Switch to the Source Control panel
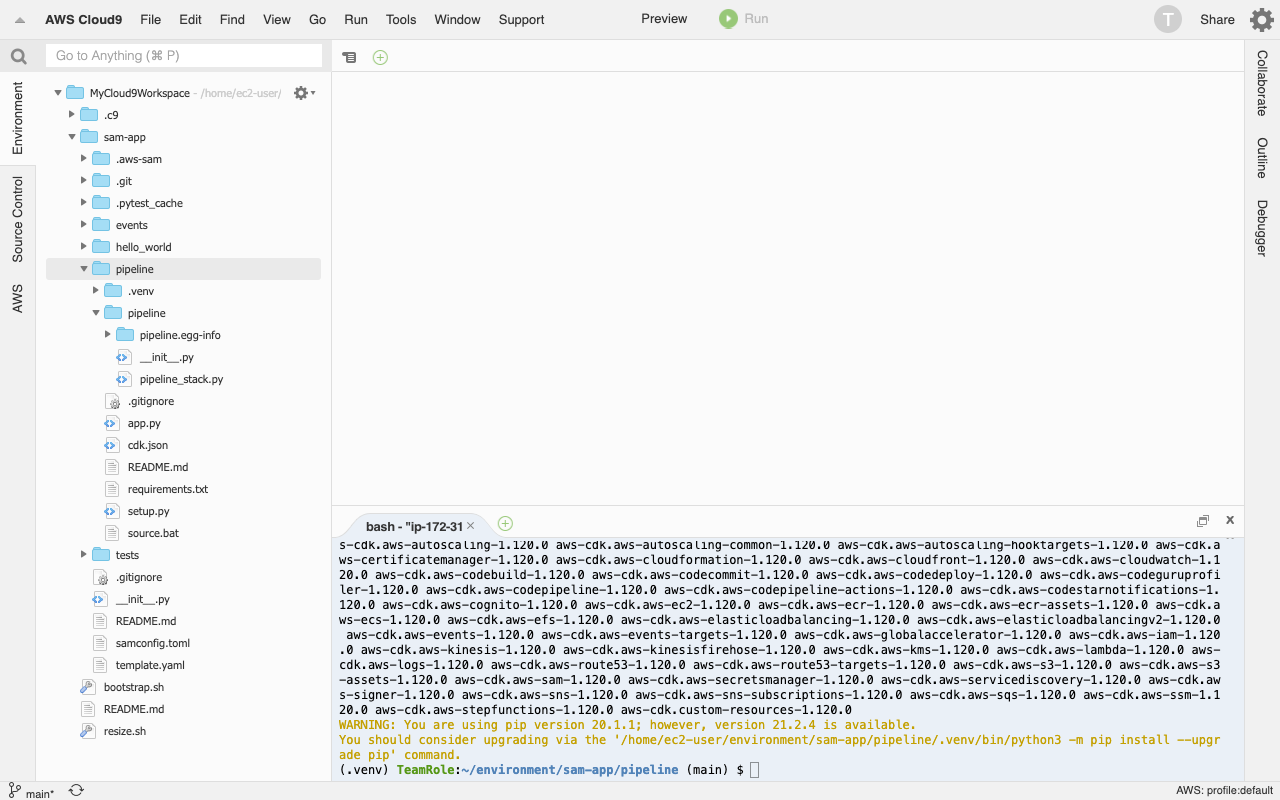This screenshot has width=1280, height=800. [x=18, y=219]
